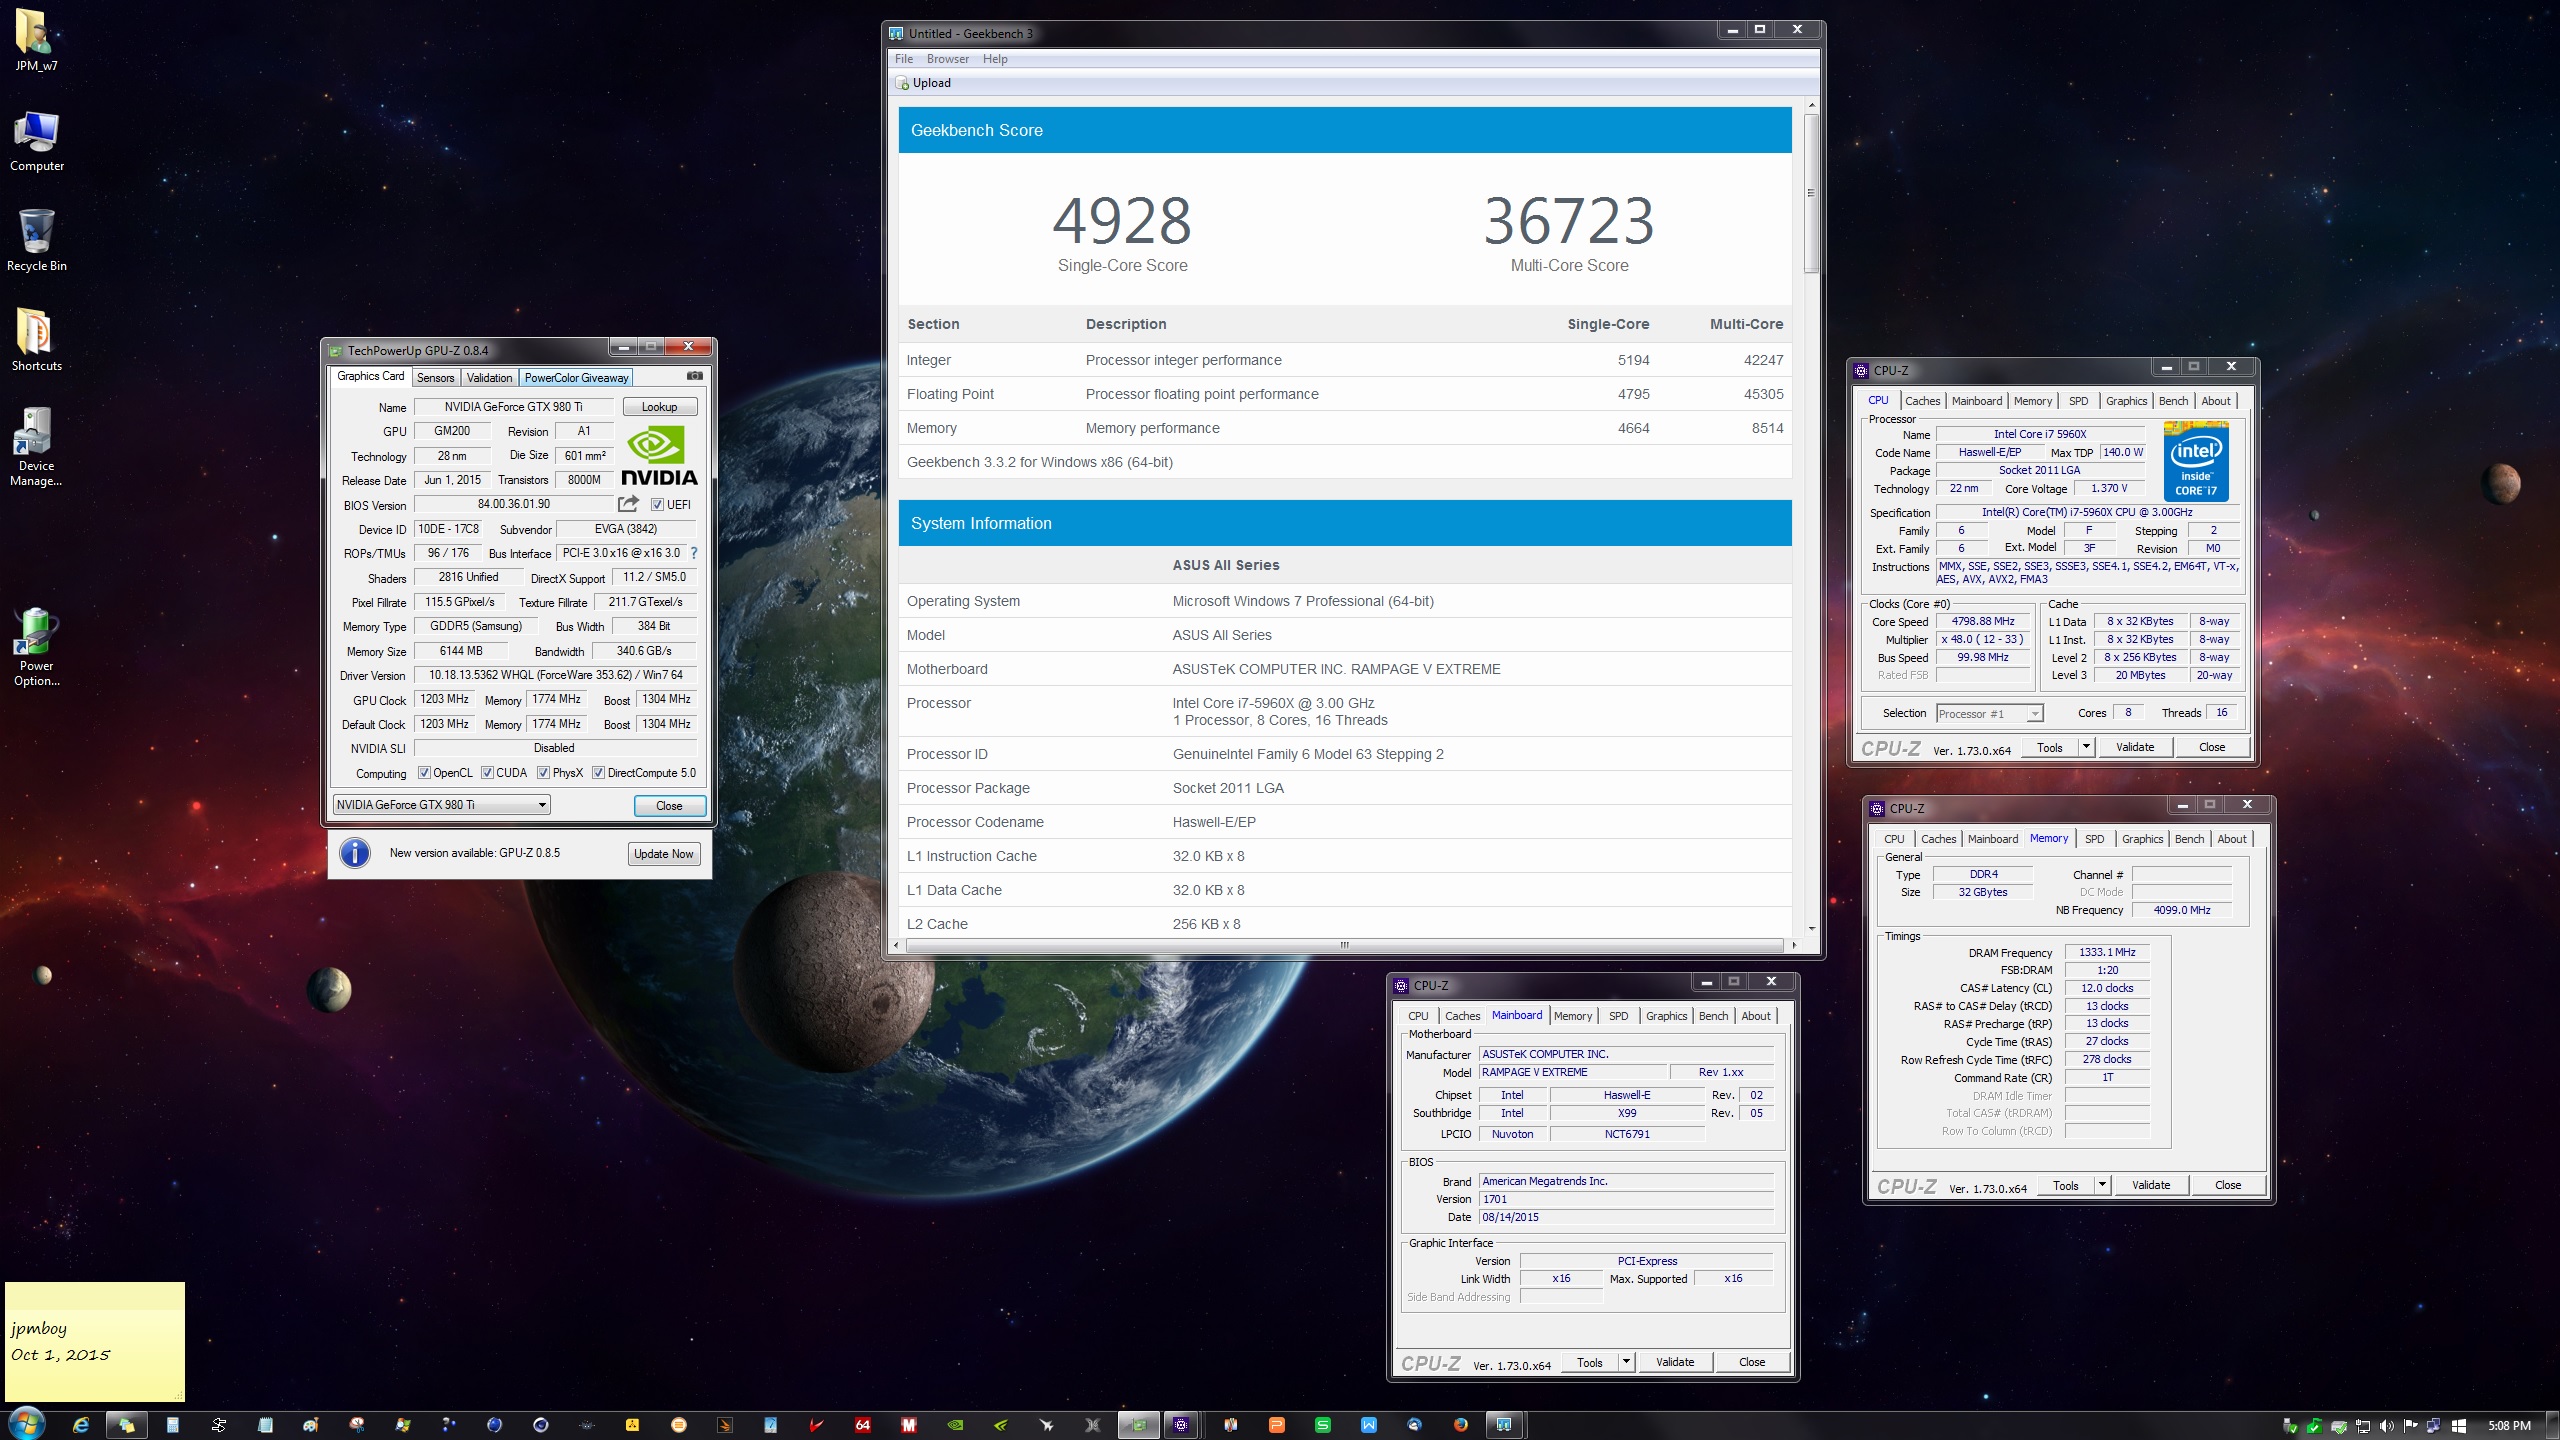2560x1440 pixels.
Task: Click Close in the CPU-Z Memory window
Action: [x=2228, y=1185]
